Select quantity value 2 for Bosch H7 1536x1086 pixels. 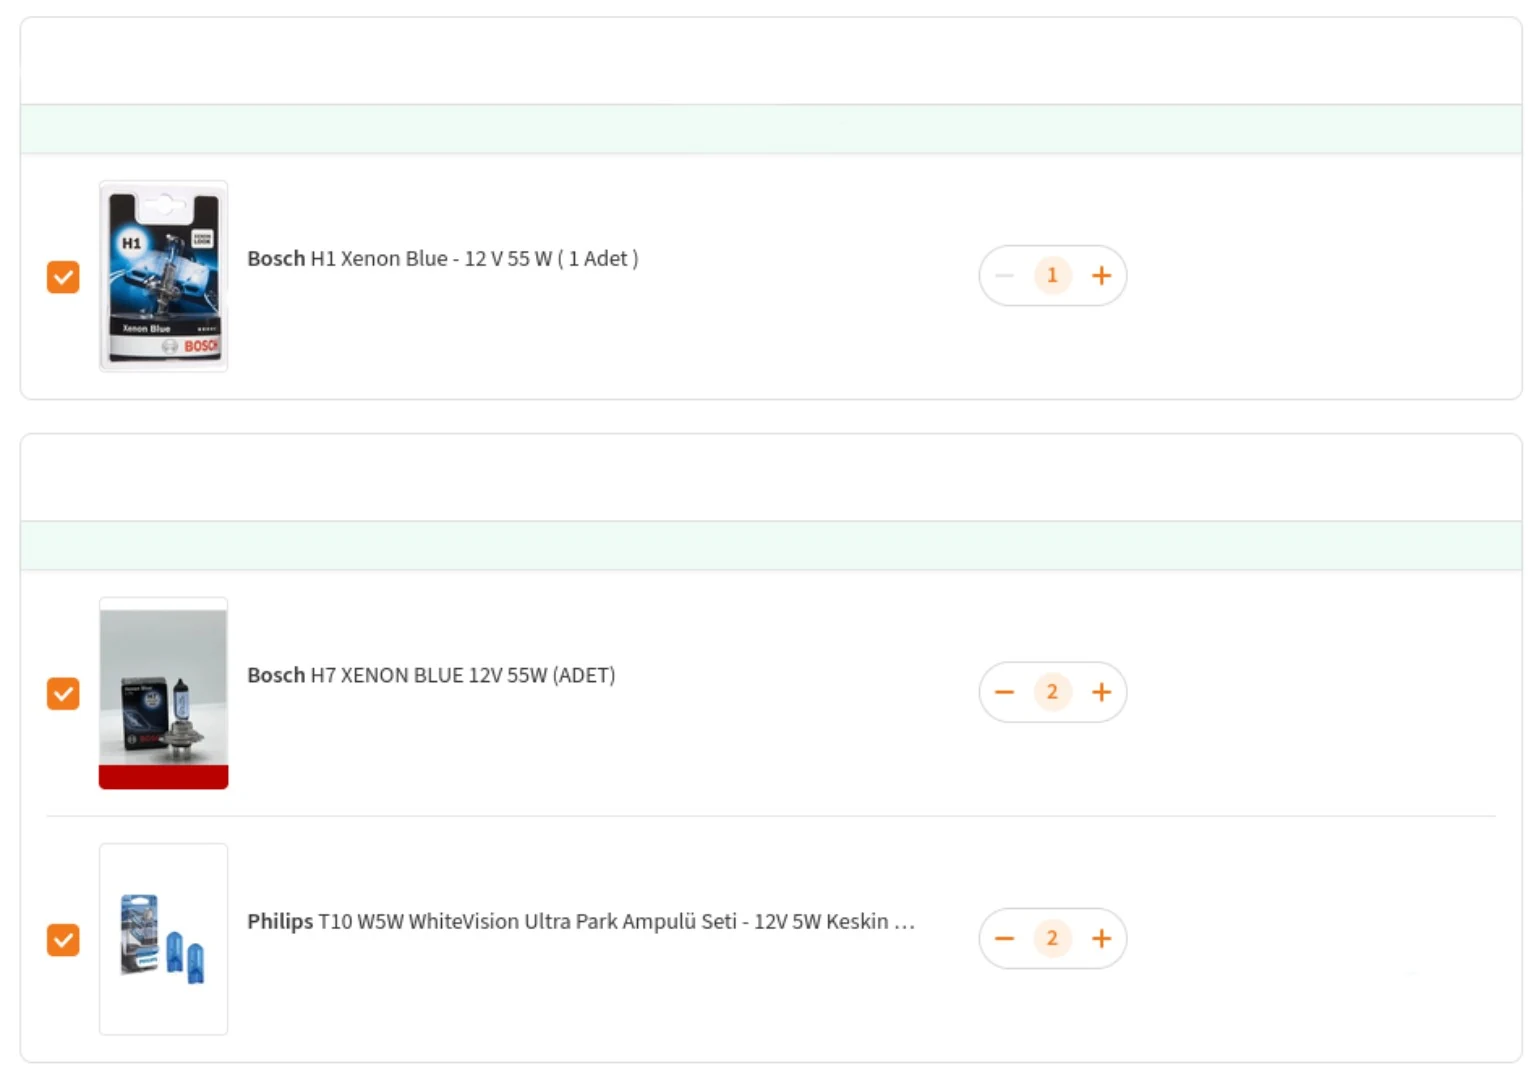[1052, 691]
